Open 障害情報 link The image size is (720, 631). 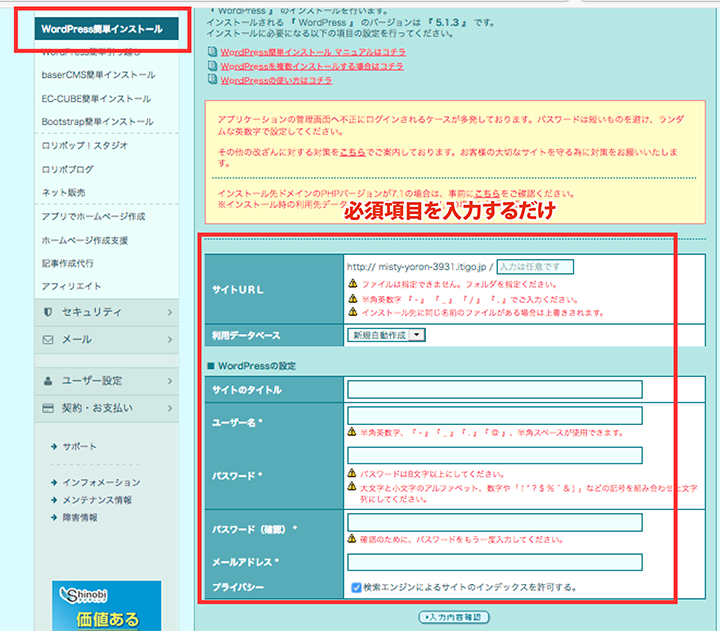point(80,518)
